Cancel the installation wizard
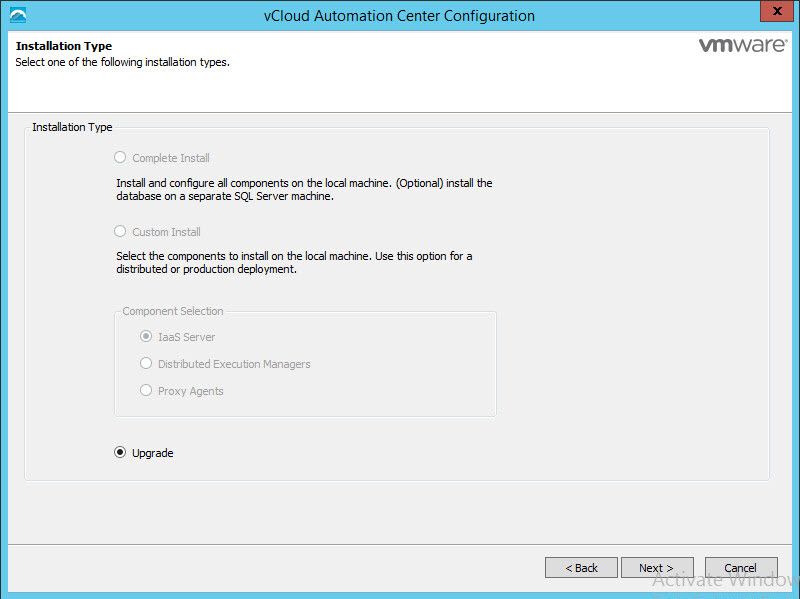This screenshot has height=599, width=800. (740, 568)
